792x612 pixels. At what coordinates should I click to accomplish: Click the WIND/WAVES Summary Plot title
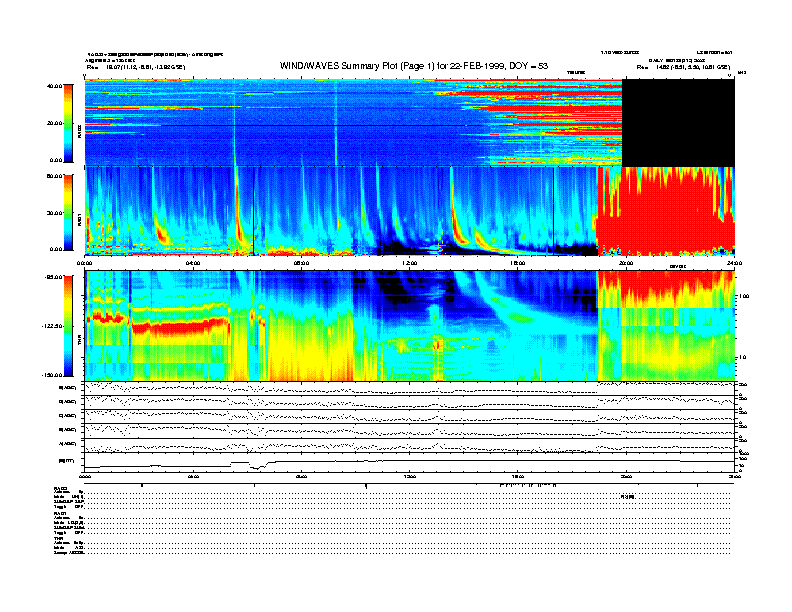(x=414, y=66)
